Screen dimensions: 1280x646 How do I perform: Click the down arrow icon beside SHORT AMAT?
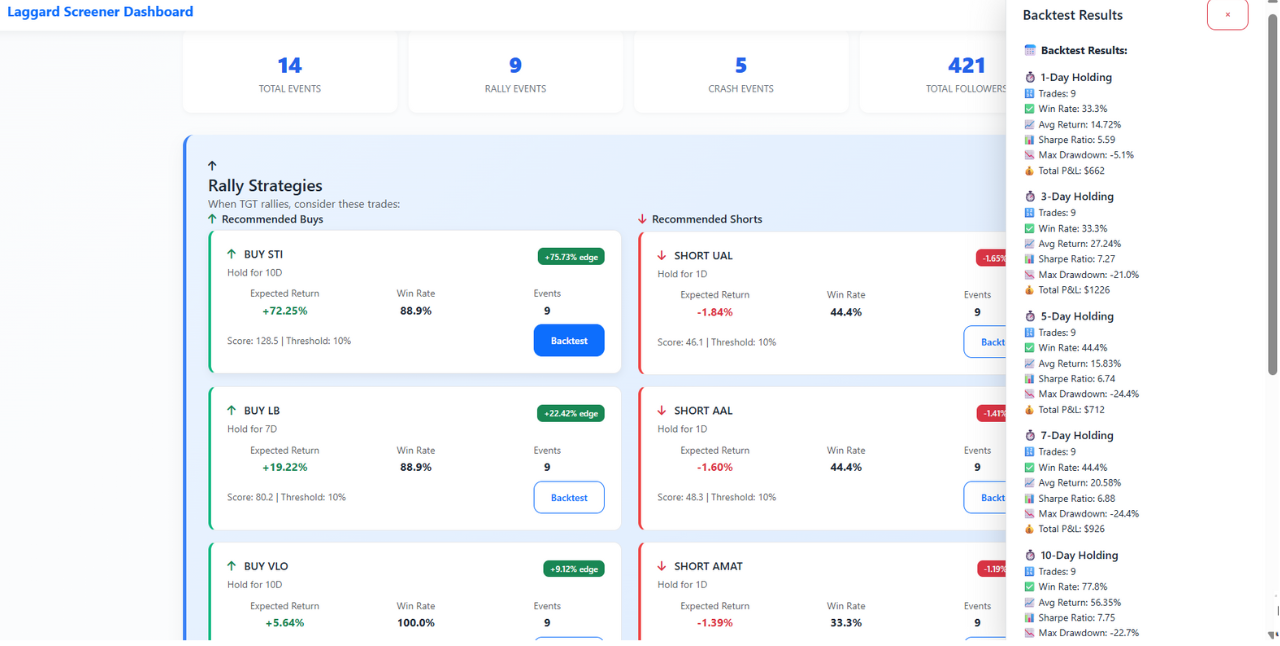pos(662,566)
